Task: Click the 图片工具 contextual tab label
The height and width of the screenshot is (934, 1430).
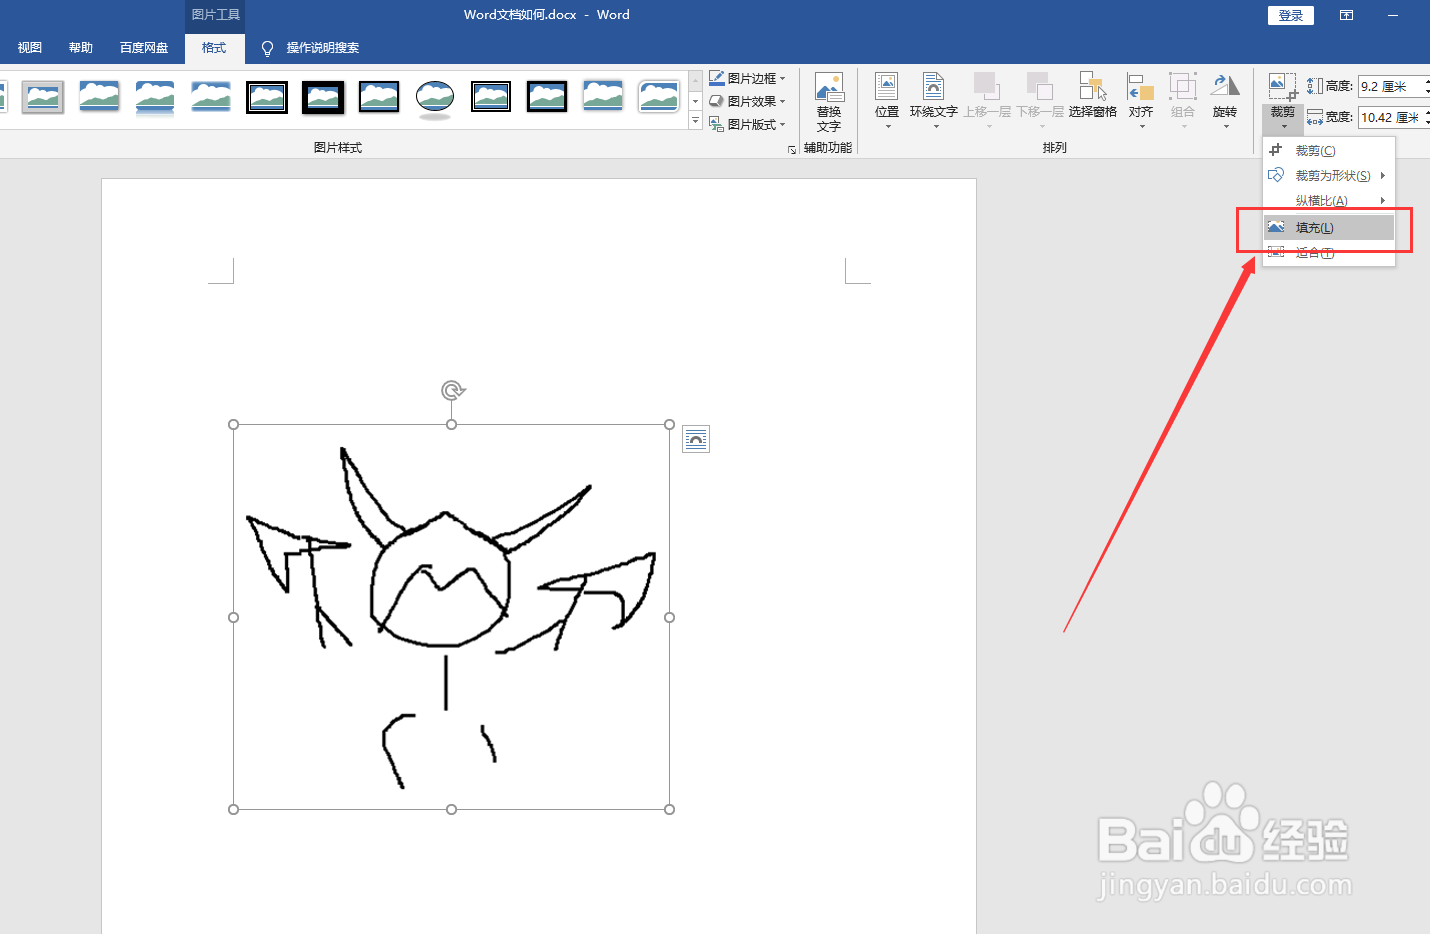Action: tap(215, 15)
